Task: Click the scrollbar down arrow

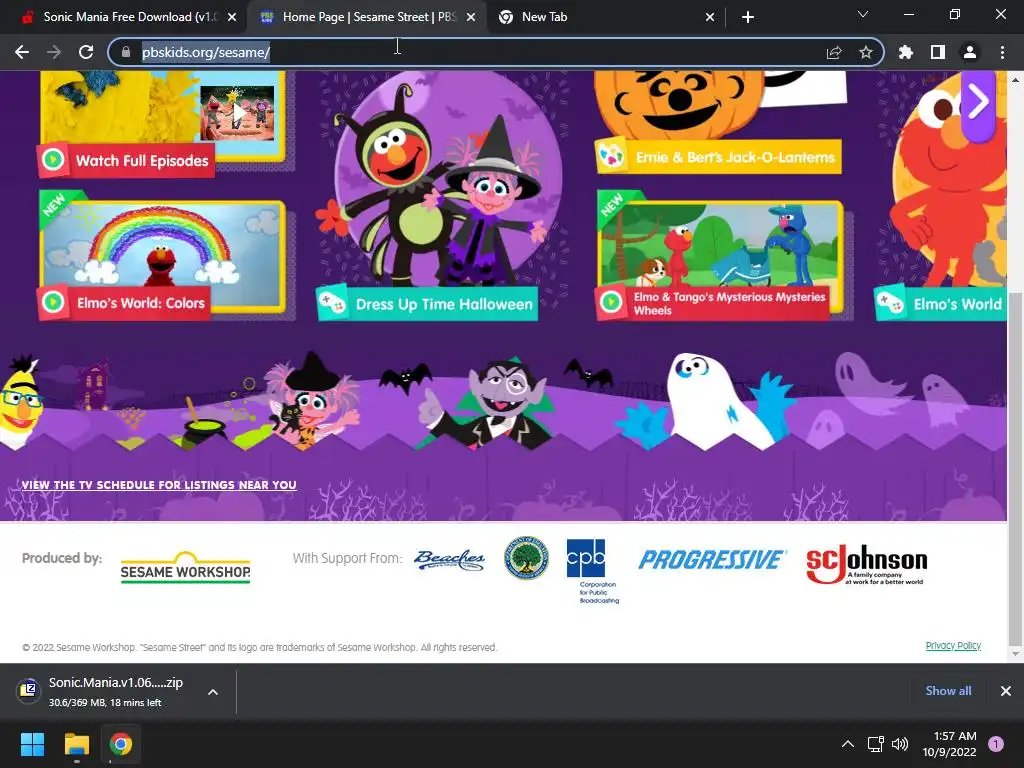Action: pyautogui.click(x=1015, y=654)
